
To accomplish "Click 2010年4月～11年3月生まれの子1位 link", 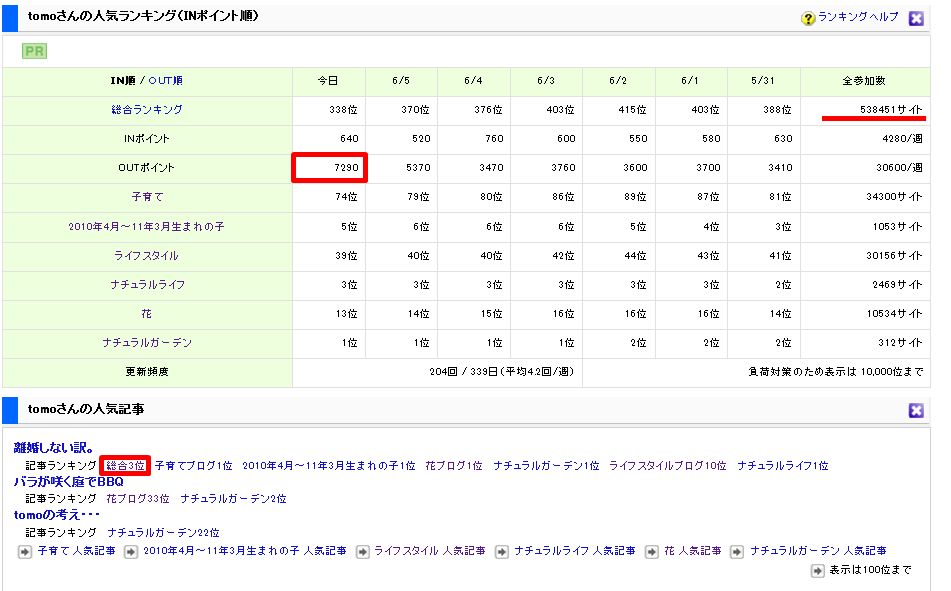I will [x=329, y=466].
